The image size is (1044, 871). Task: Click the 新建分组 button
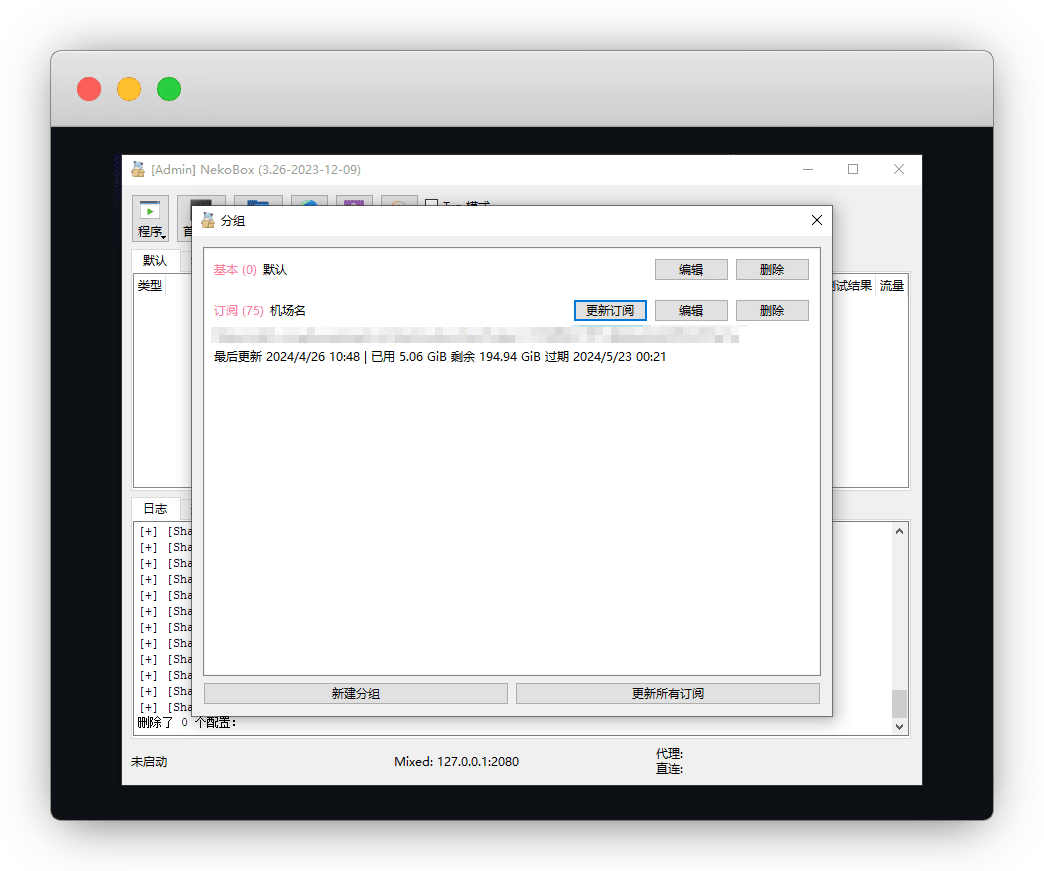[356, 693]
